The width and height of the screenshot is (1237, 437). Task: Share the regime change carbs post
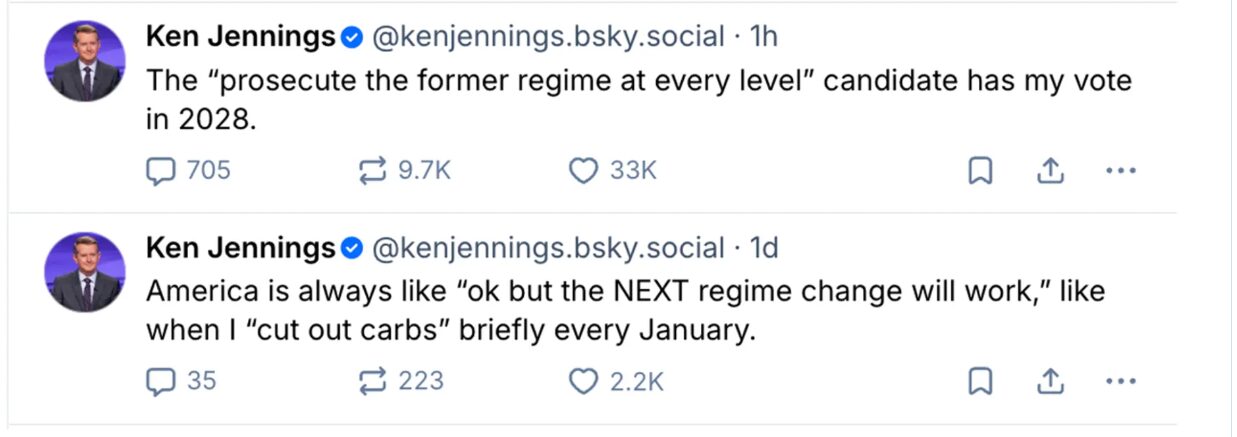[1049, 381]
